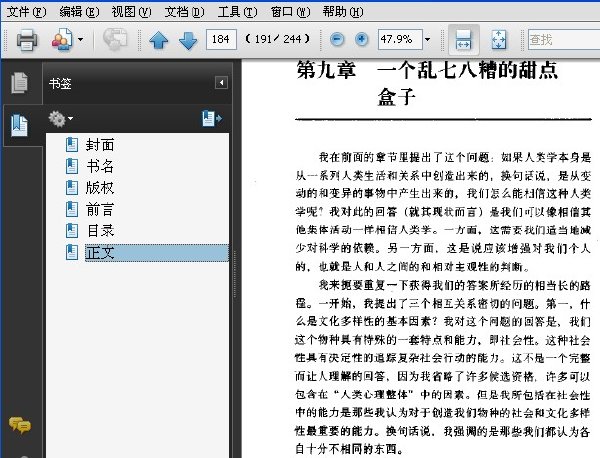Click the Print icon
The width and height of the screenshot is (600, 458).
click(x=27, y=39)
